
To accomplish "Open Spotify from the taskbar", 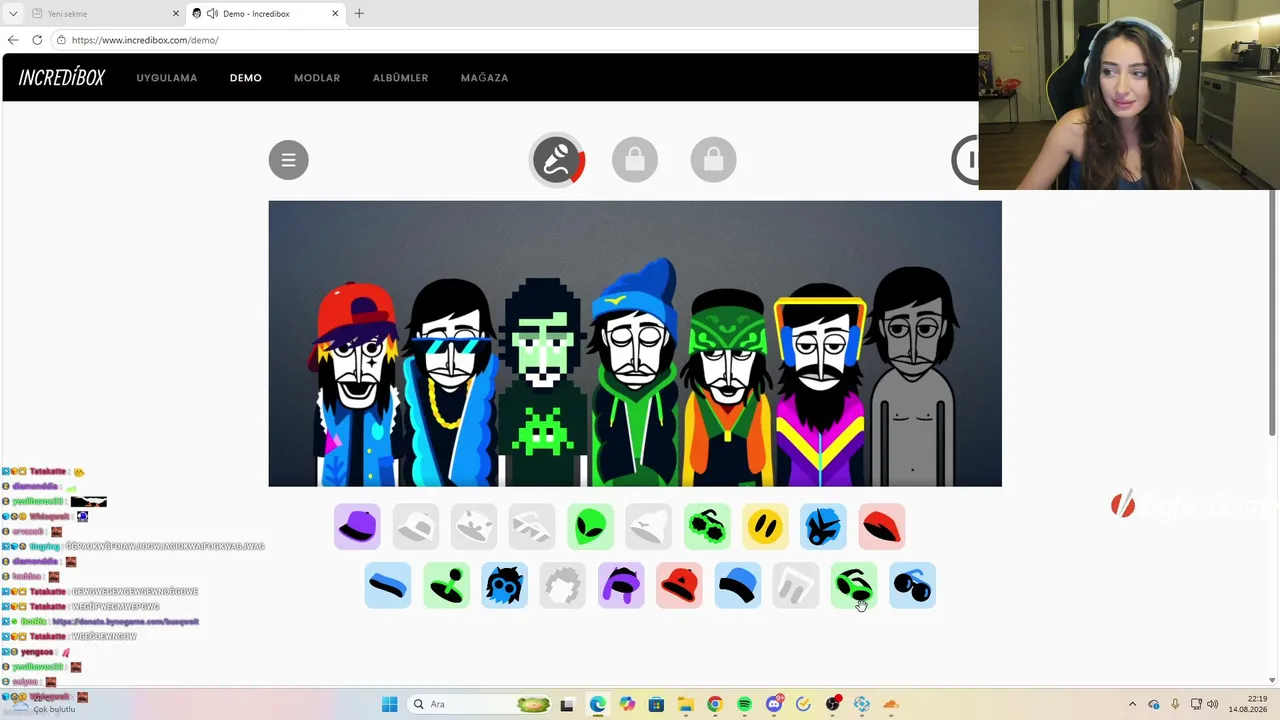I will (744, 704).
